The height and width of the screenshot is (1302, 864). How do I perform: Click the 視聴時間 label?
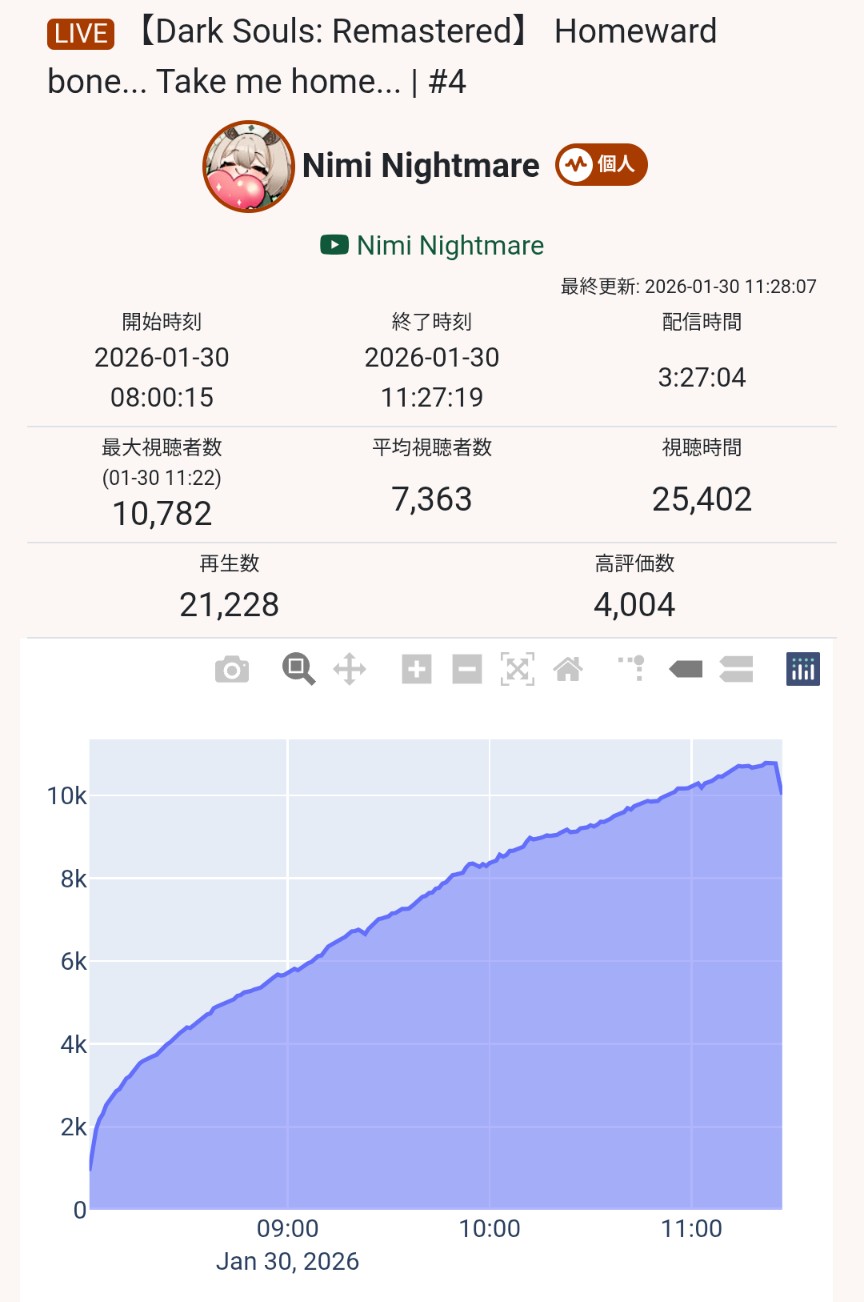point(702,448)
